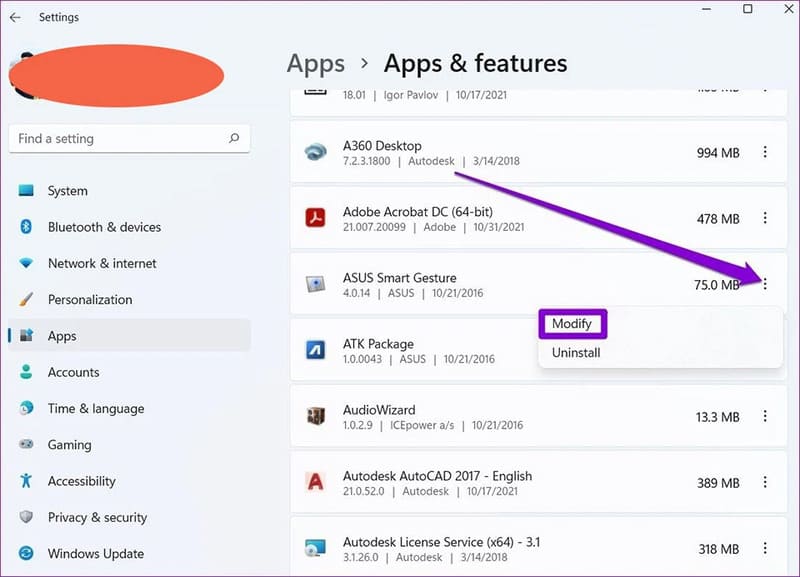Click the Accounts person icon
The image size is (800, 577).
point(26,372)
